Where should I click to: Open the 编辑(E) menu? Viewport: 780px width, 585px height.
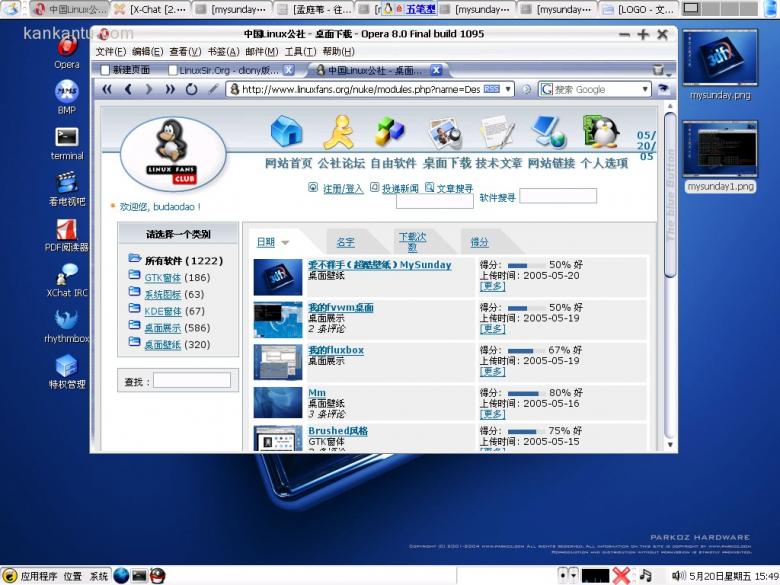[x=148, y=51]
